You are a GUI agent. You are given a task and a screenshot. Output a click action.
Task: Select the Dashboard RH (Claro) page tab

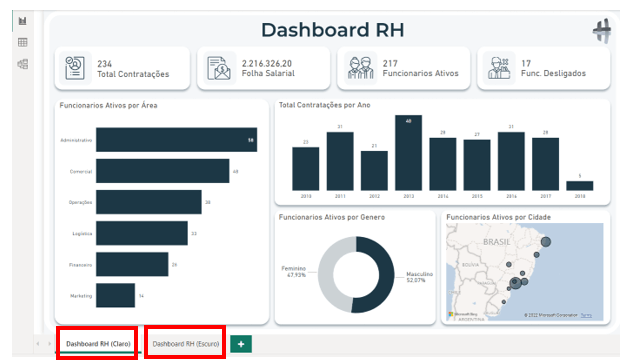[98, 344]
